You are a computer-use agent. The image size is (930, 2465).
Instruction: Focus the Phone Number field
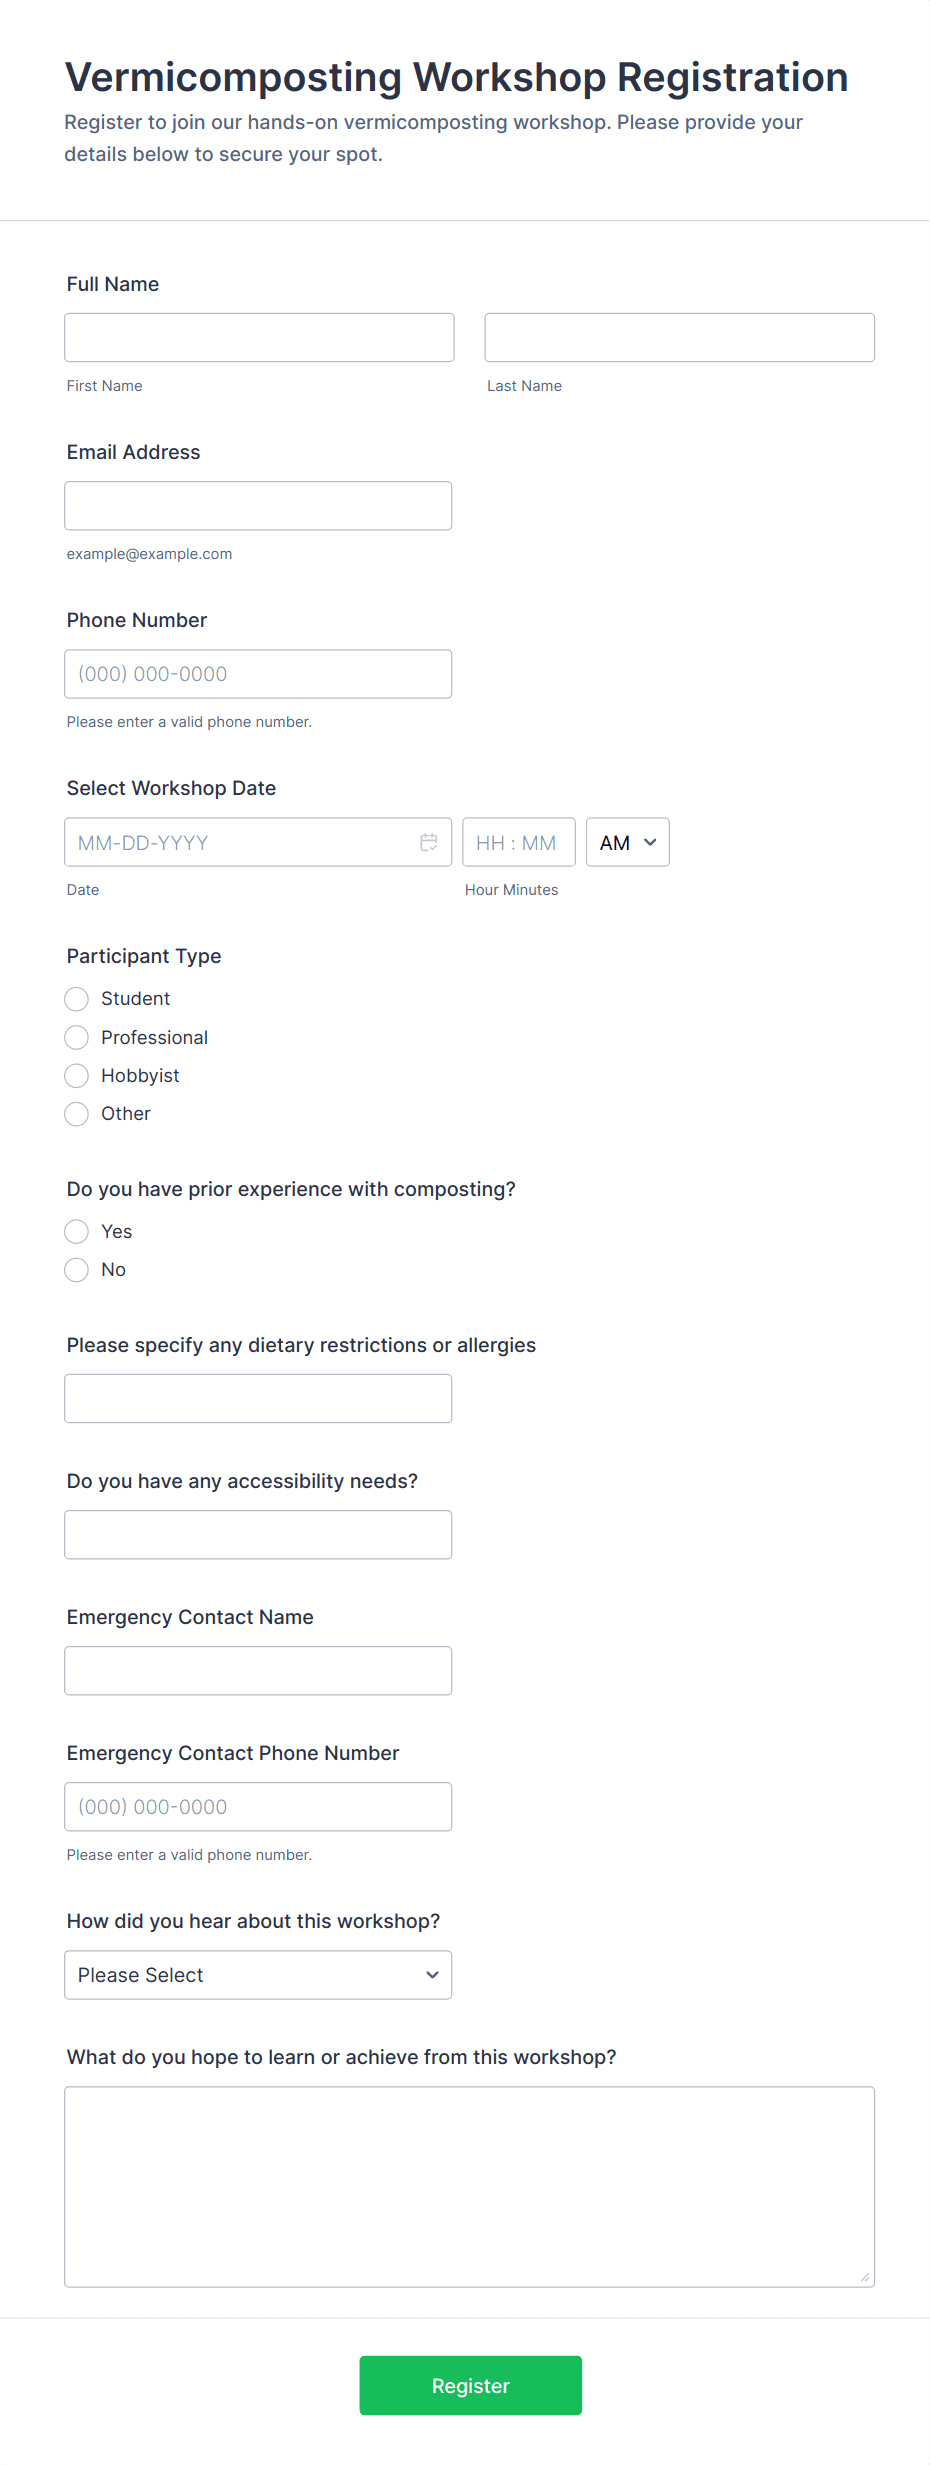(258, 673)
